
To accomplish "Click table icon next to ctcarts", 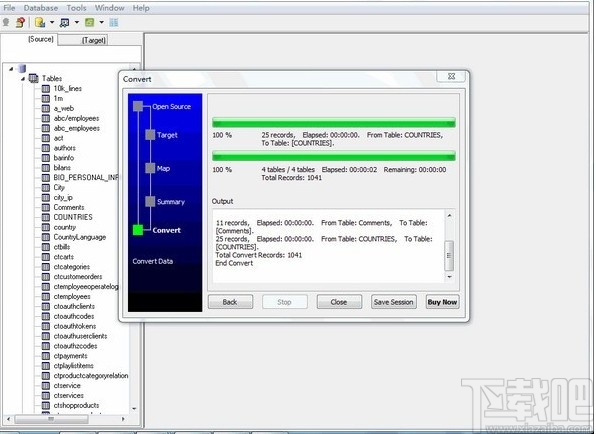I will point(46,257).
